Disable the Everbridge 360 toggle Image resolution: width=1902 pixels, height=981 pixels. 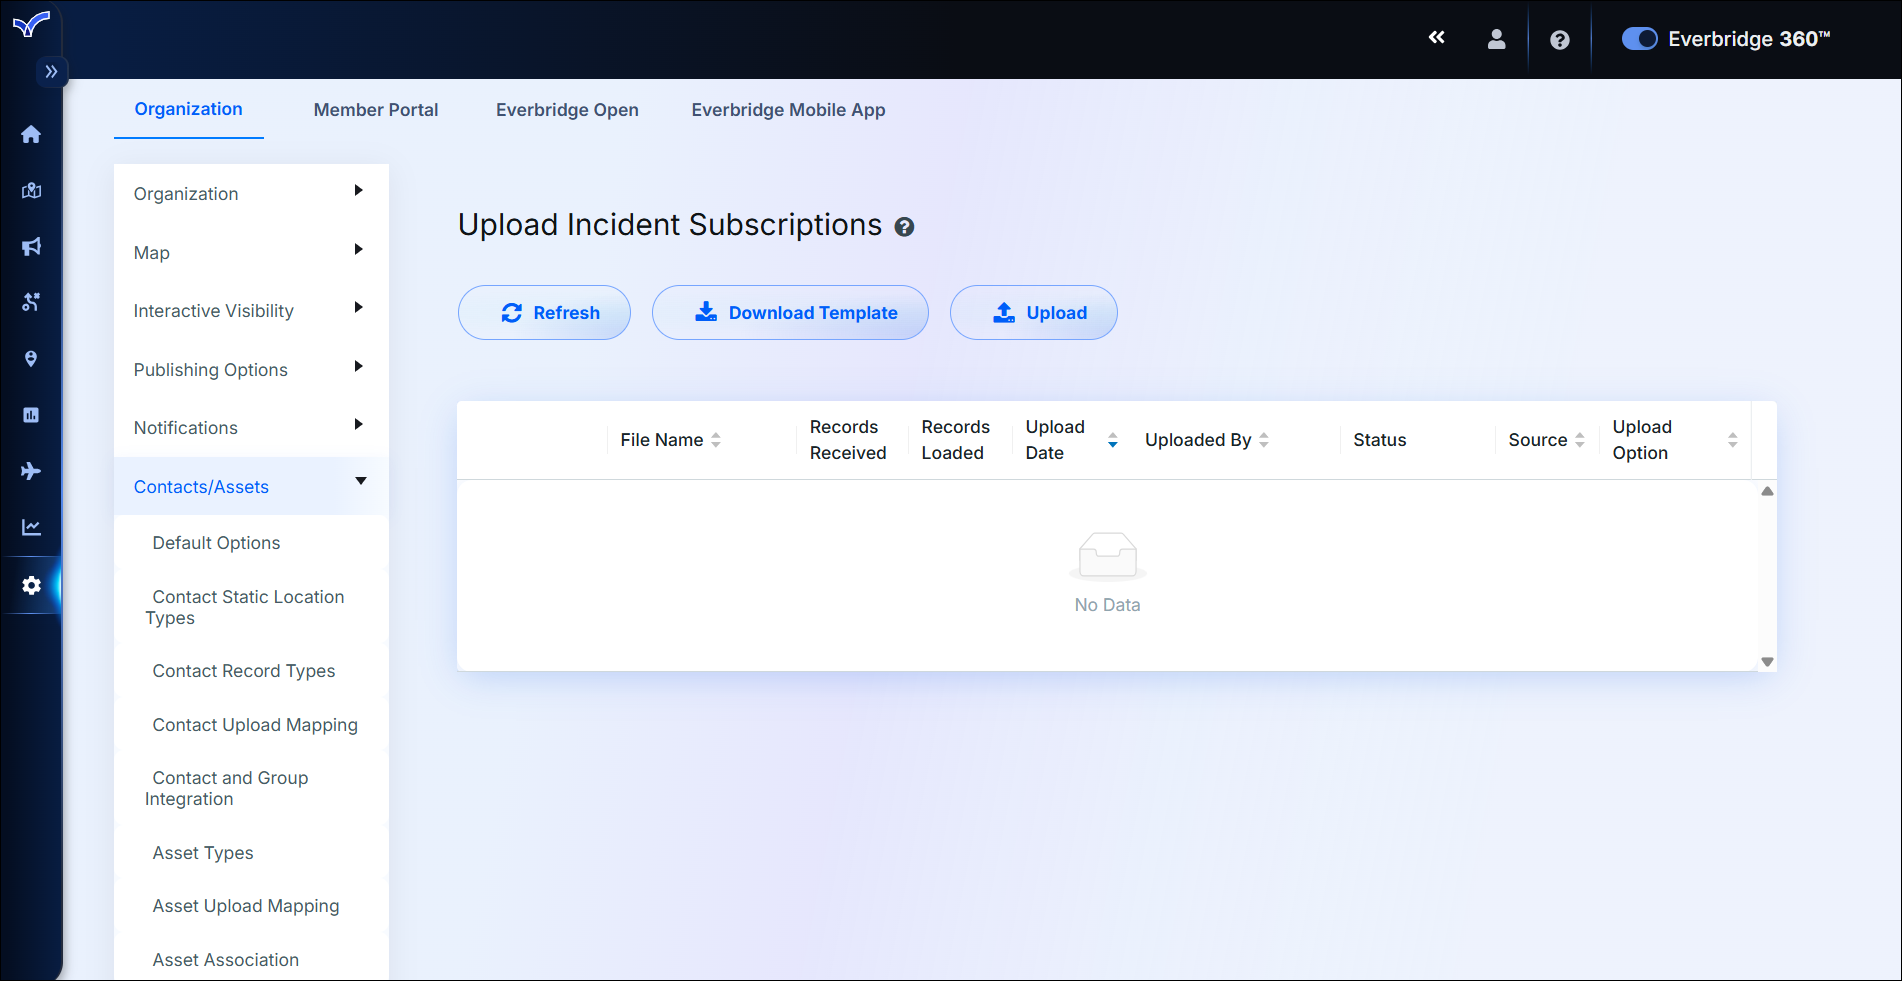(1639, 38)
